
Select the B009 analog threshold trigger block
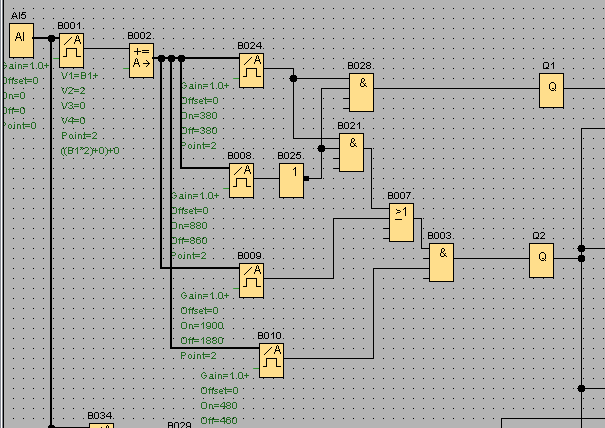coord(251,279)
